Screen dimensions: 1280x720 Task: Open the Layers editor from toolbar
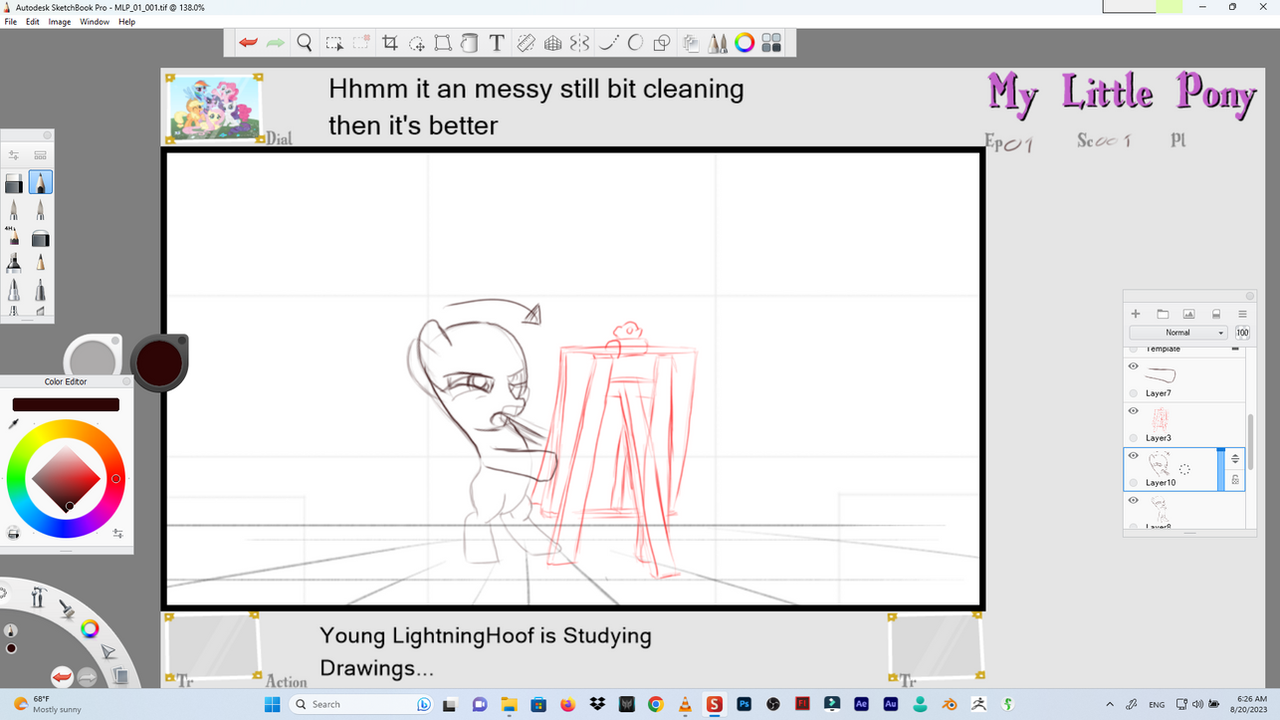tap(691, 43)
